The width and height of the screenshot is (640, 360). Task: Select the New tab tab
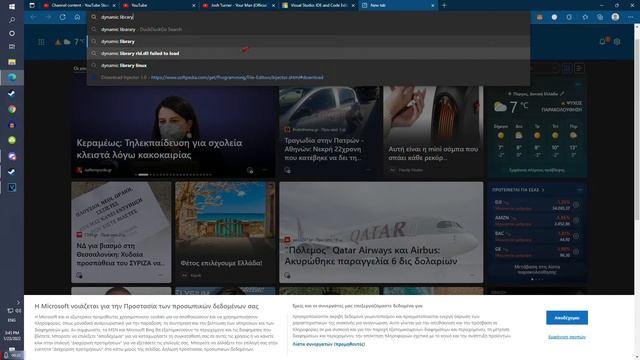click(398, 5)
